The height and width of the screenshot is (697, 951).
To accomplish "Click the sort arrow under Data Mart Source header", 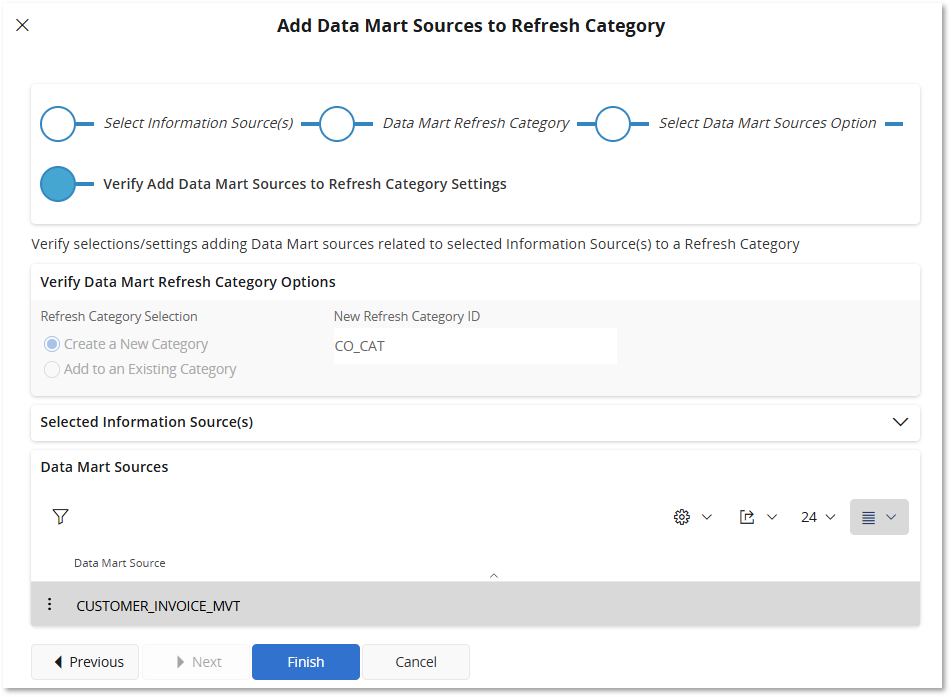I will point(494,575).
